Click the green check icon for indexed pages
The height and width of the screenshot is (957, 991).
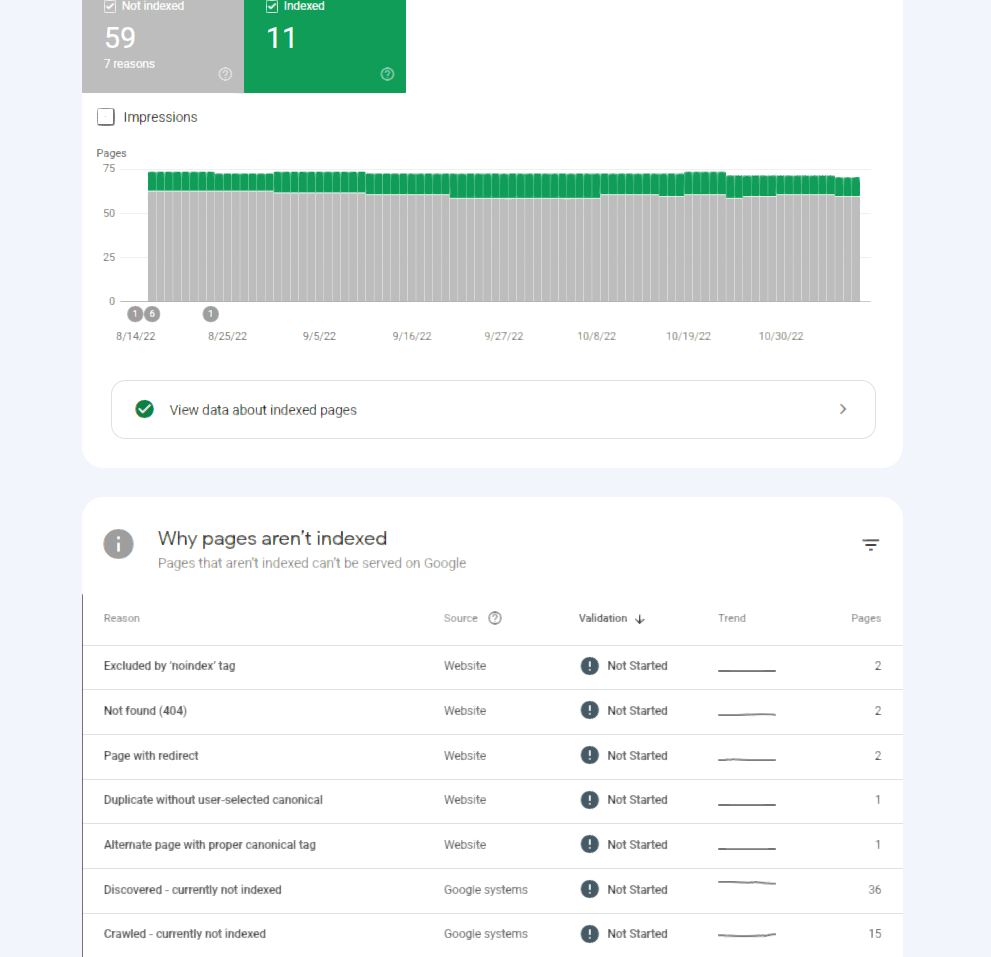pyautogui.click(x=145, y=409)
